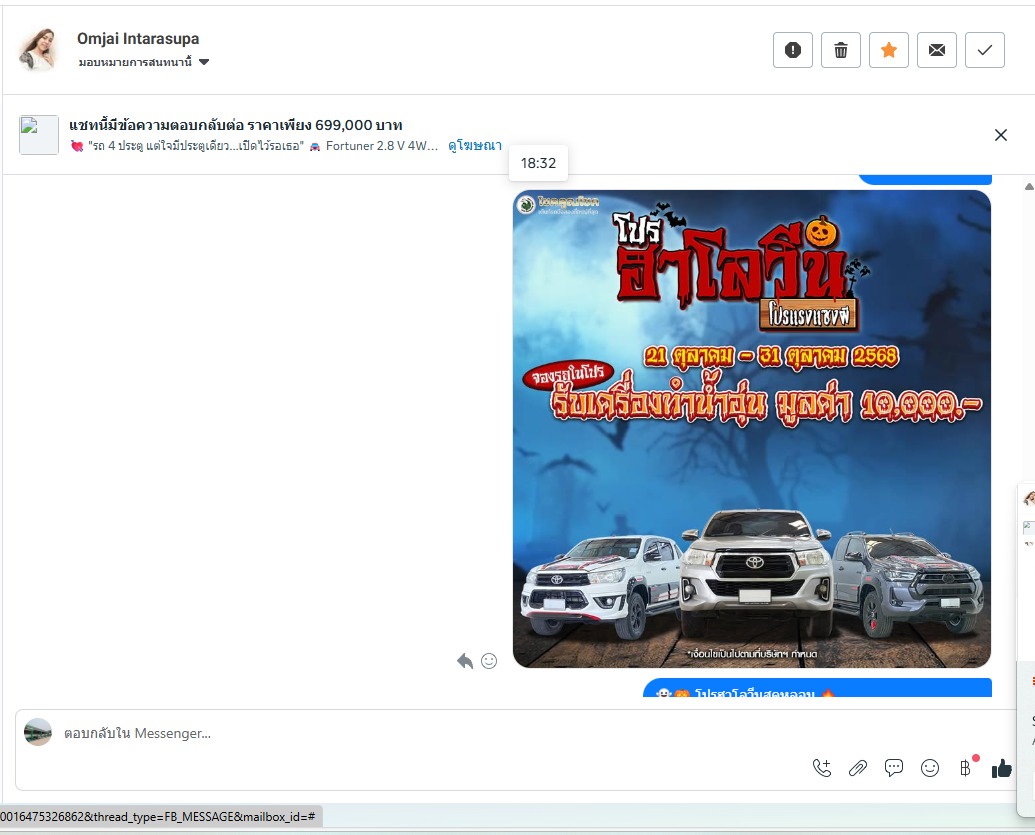Expand the มอบหมายการสนทนานี้ dropdown
Image resolution: width=1035 pixels, height=835 pixels.
[x=143, y=62]
